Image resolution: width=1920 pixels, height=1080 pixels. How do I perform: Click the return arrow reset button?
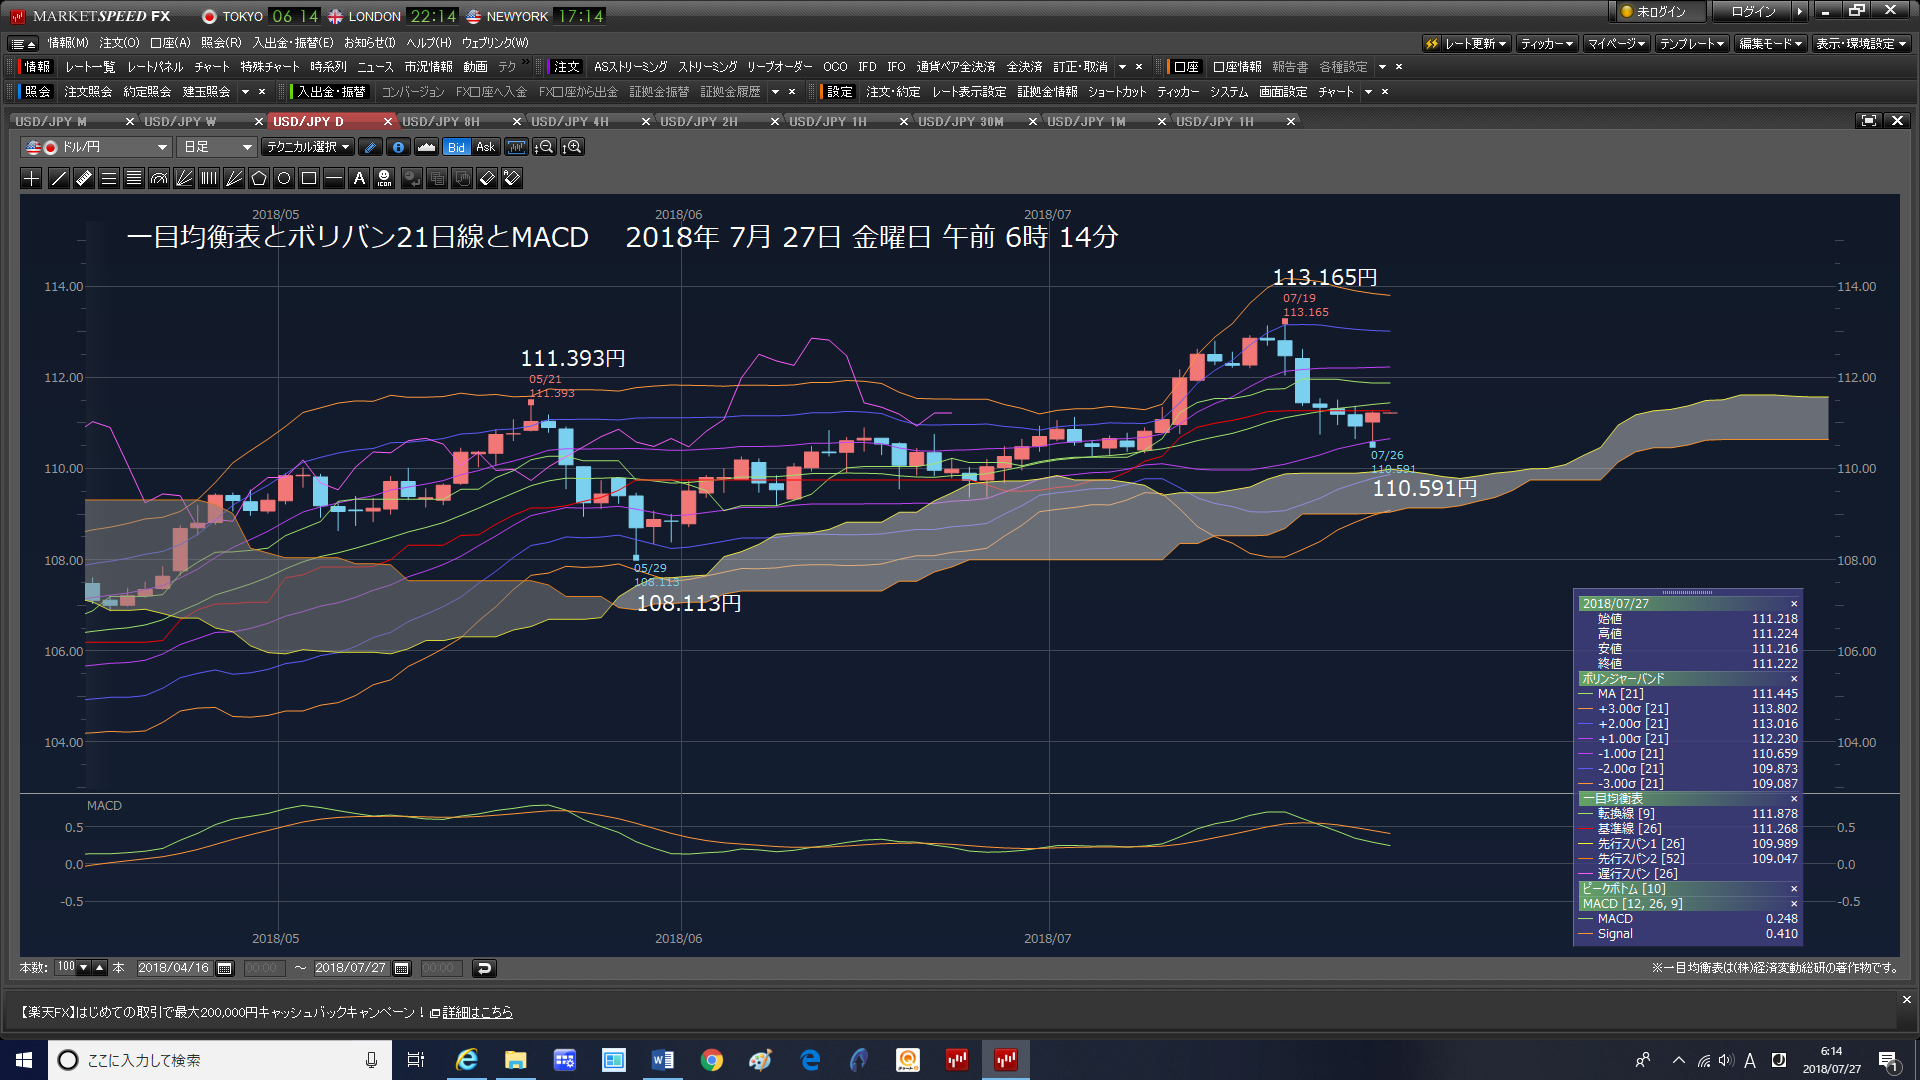[x=484, y=968]
